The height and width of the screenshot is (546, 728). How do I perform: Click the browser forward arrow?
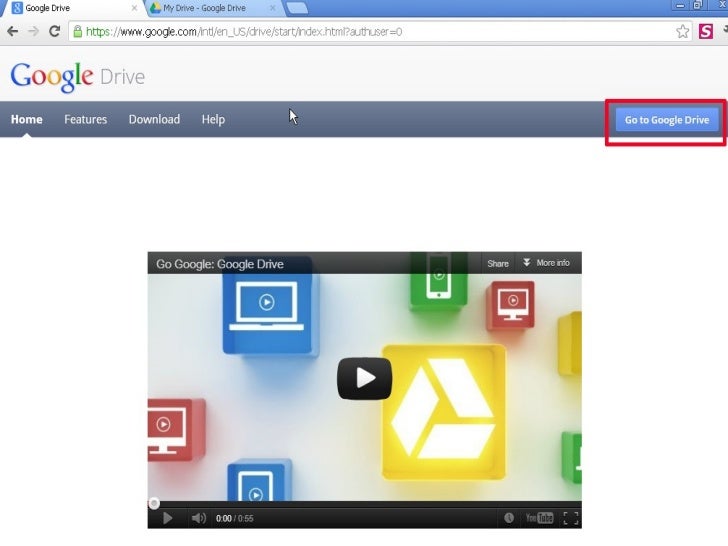(x=33, y=32)
